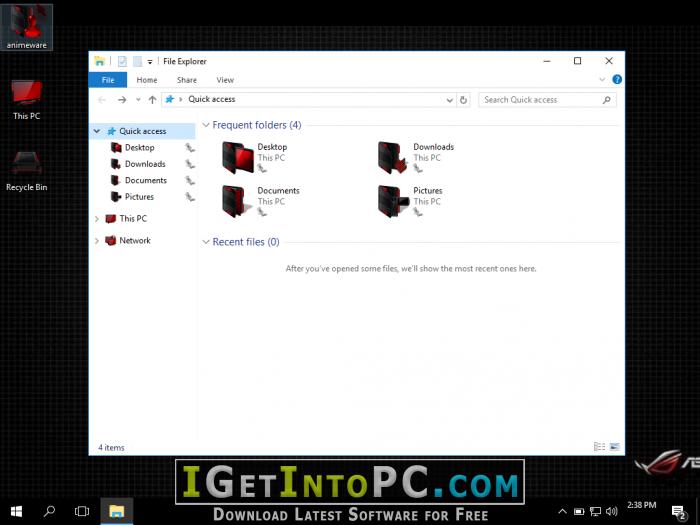Image resolution: width=700 pixels, height=525 pixels.
Task: Select Documents in the navigation pane
Action: click(146, 180)
